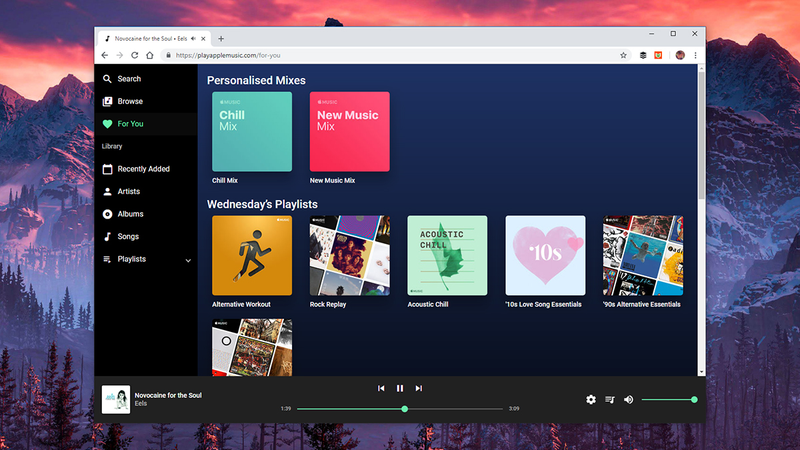Open Recently Added calendar icon

pyautogui.click(x=107, y=169)
